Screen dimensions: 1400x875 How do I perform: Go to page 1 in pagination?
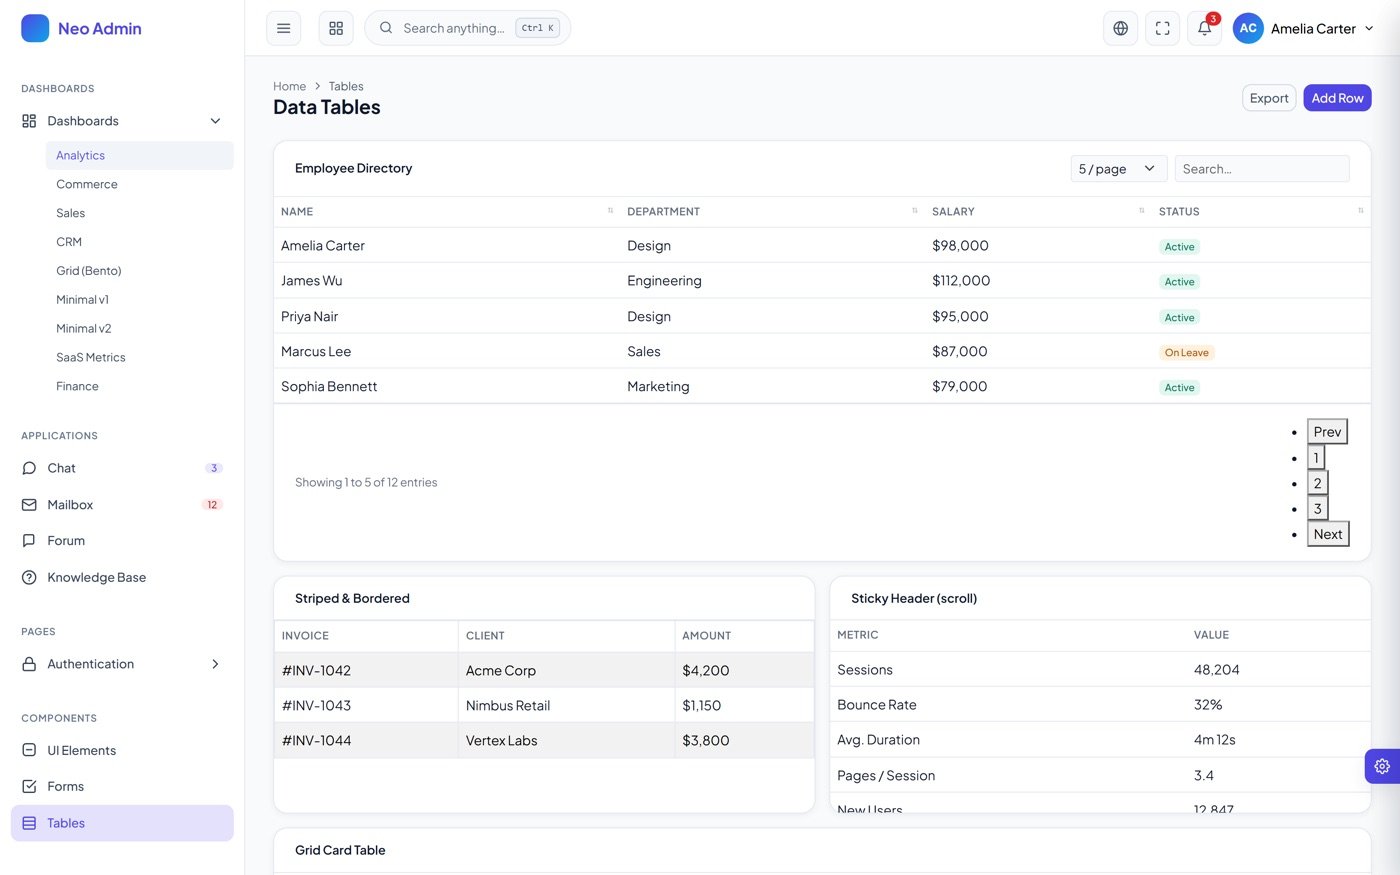click(1316, 457)
